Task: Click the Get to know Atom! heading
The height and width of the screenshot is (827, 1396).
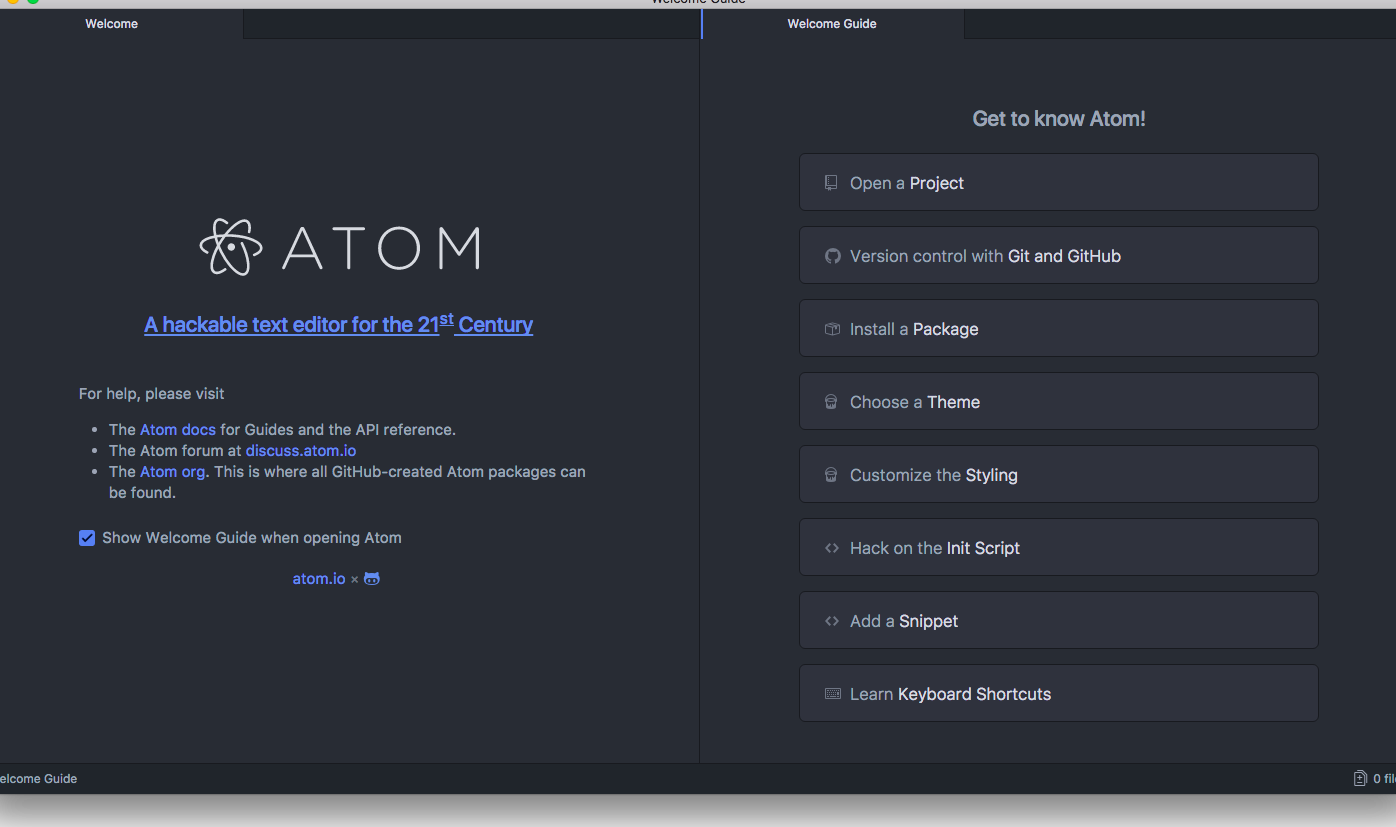Action: [x=1059, y=119]
